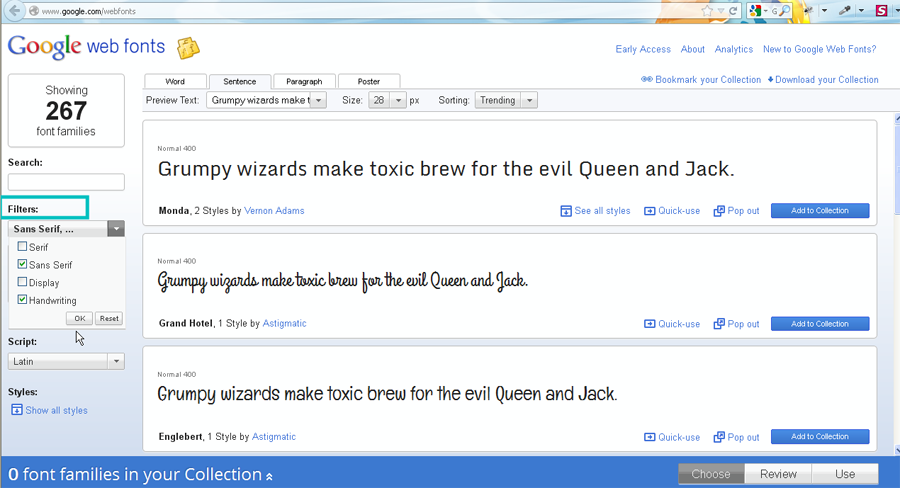Uncheck the Sans Serif filter checkbox
The width and height of the screenshot is (900, 488).
point(22,264)
